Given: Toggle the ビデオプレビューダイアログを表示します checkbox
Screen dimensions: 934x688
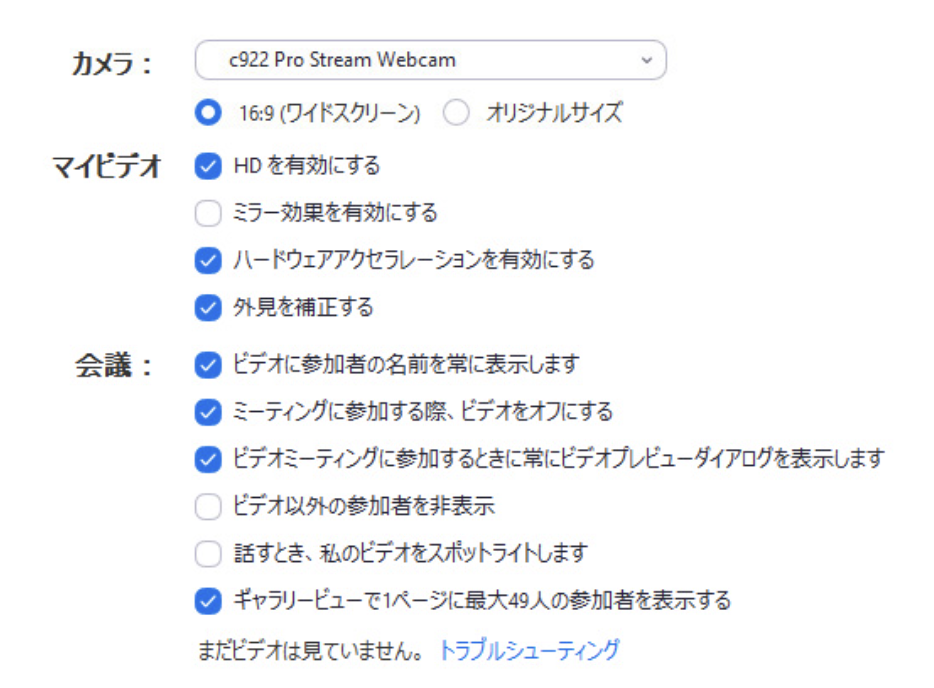Looking at the screenshot, I should tap(208, 459).
